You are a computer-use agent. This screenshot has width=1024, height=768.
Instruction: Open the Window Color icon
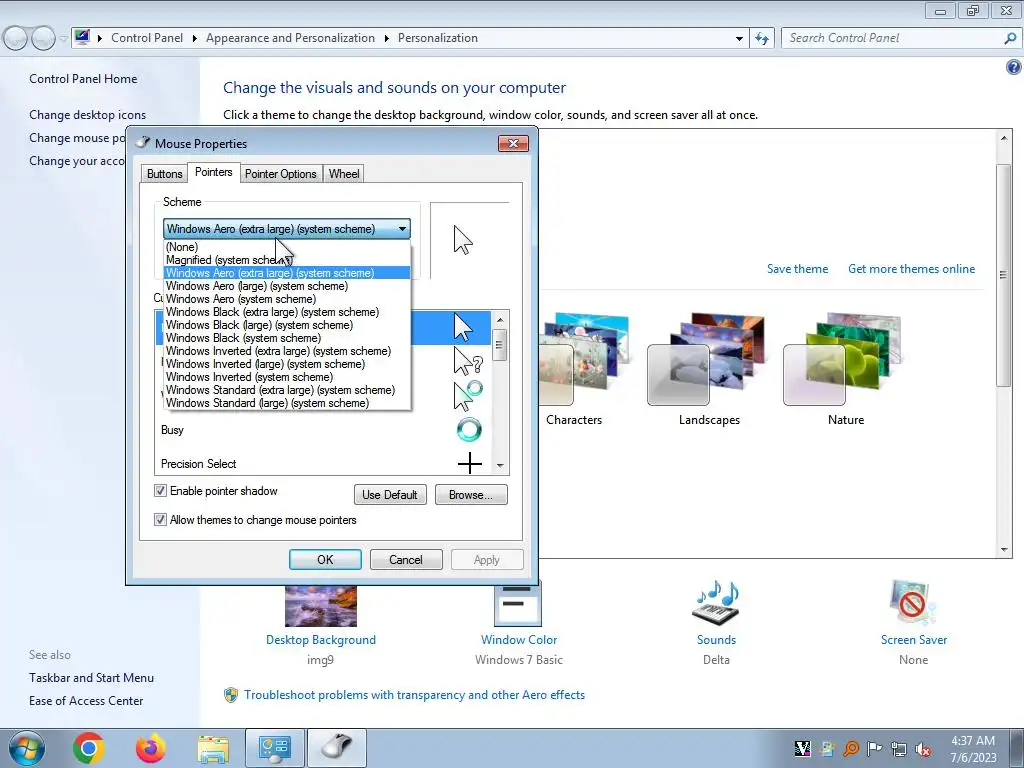518,605
